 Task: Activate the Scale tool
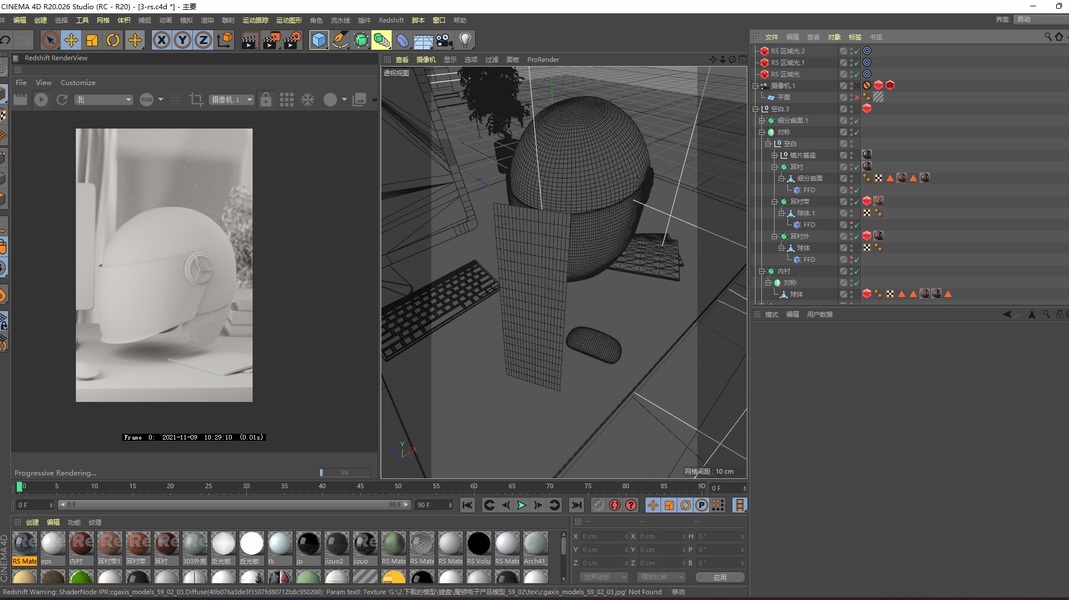pyautogui.click(x=92, y=40)
